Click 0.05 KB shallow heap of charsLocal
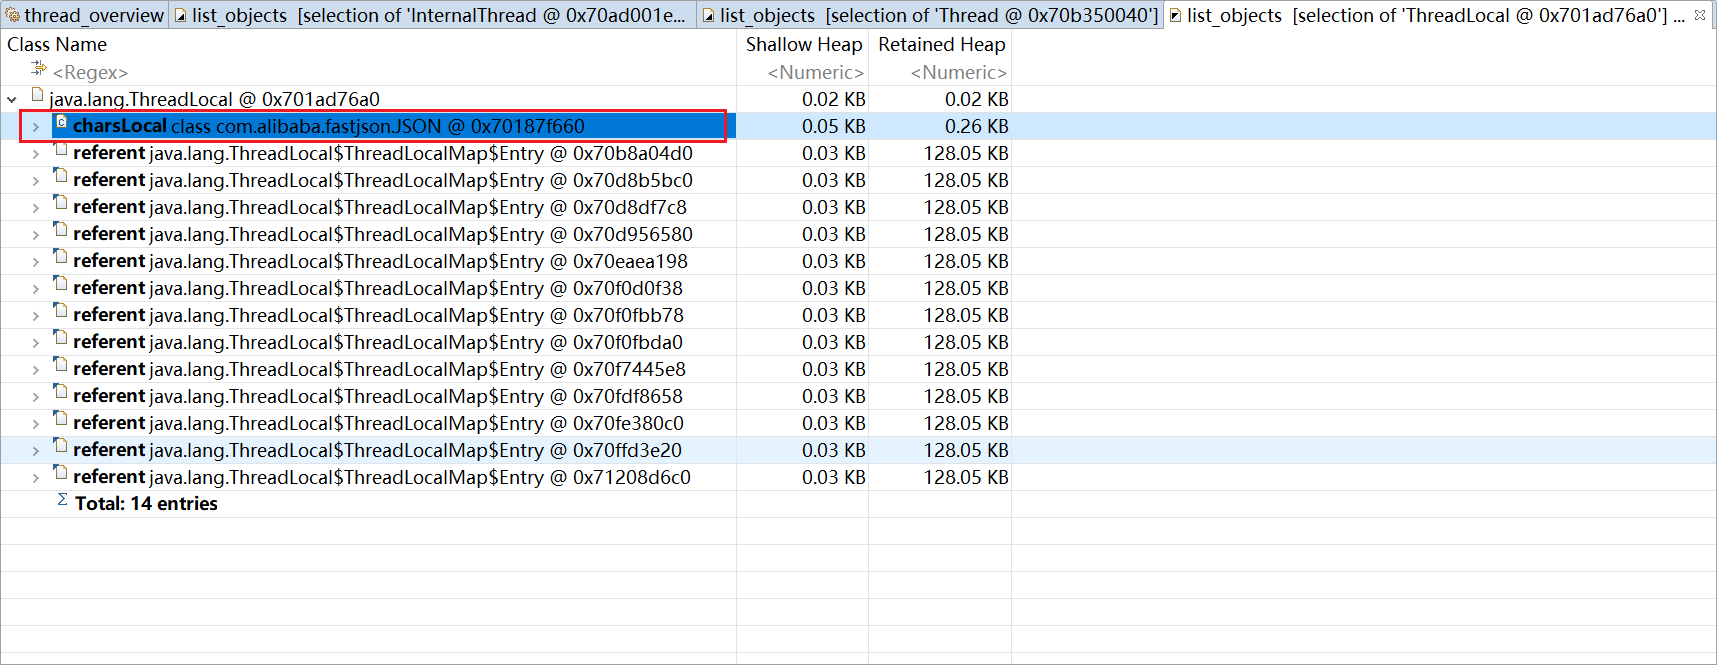 (833, 126)
